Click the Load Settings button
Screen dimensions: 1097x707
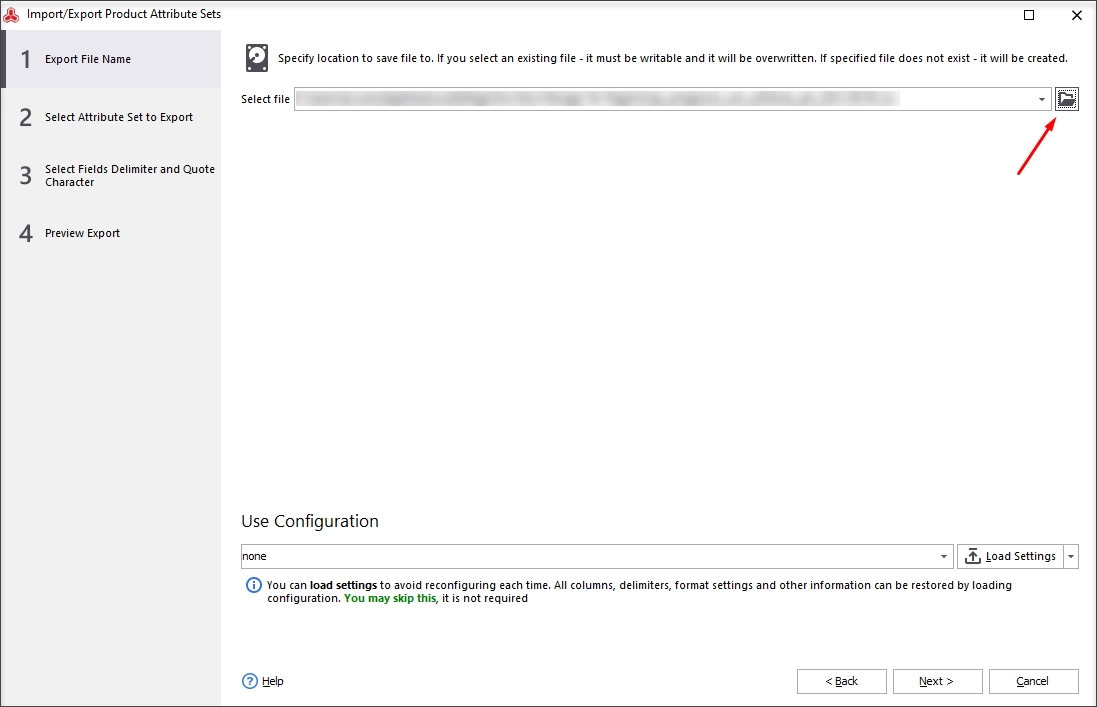pyautogui.click(x=1010, y=557)
